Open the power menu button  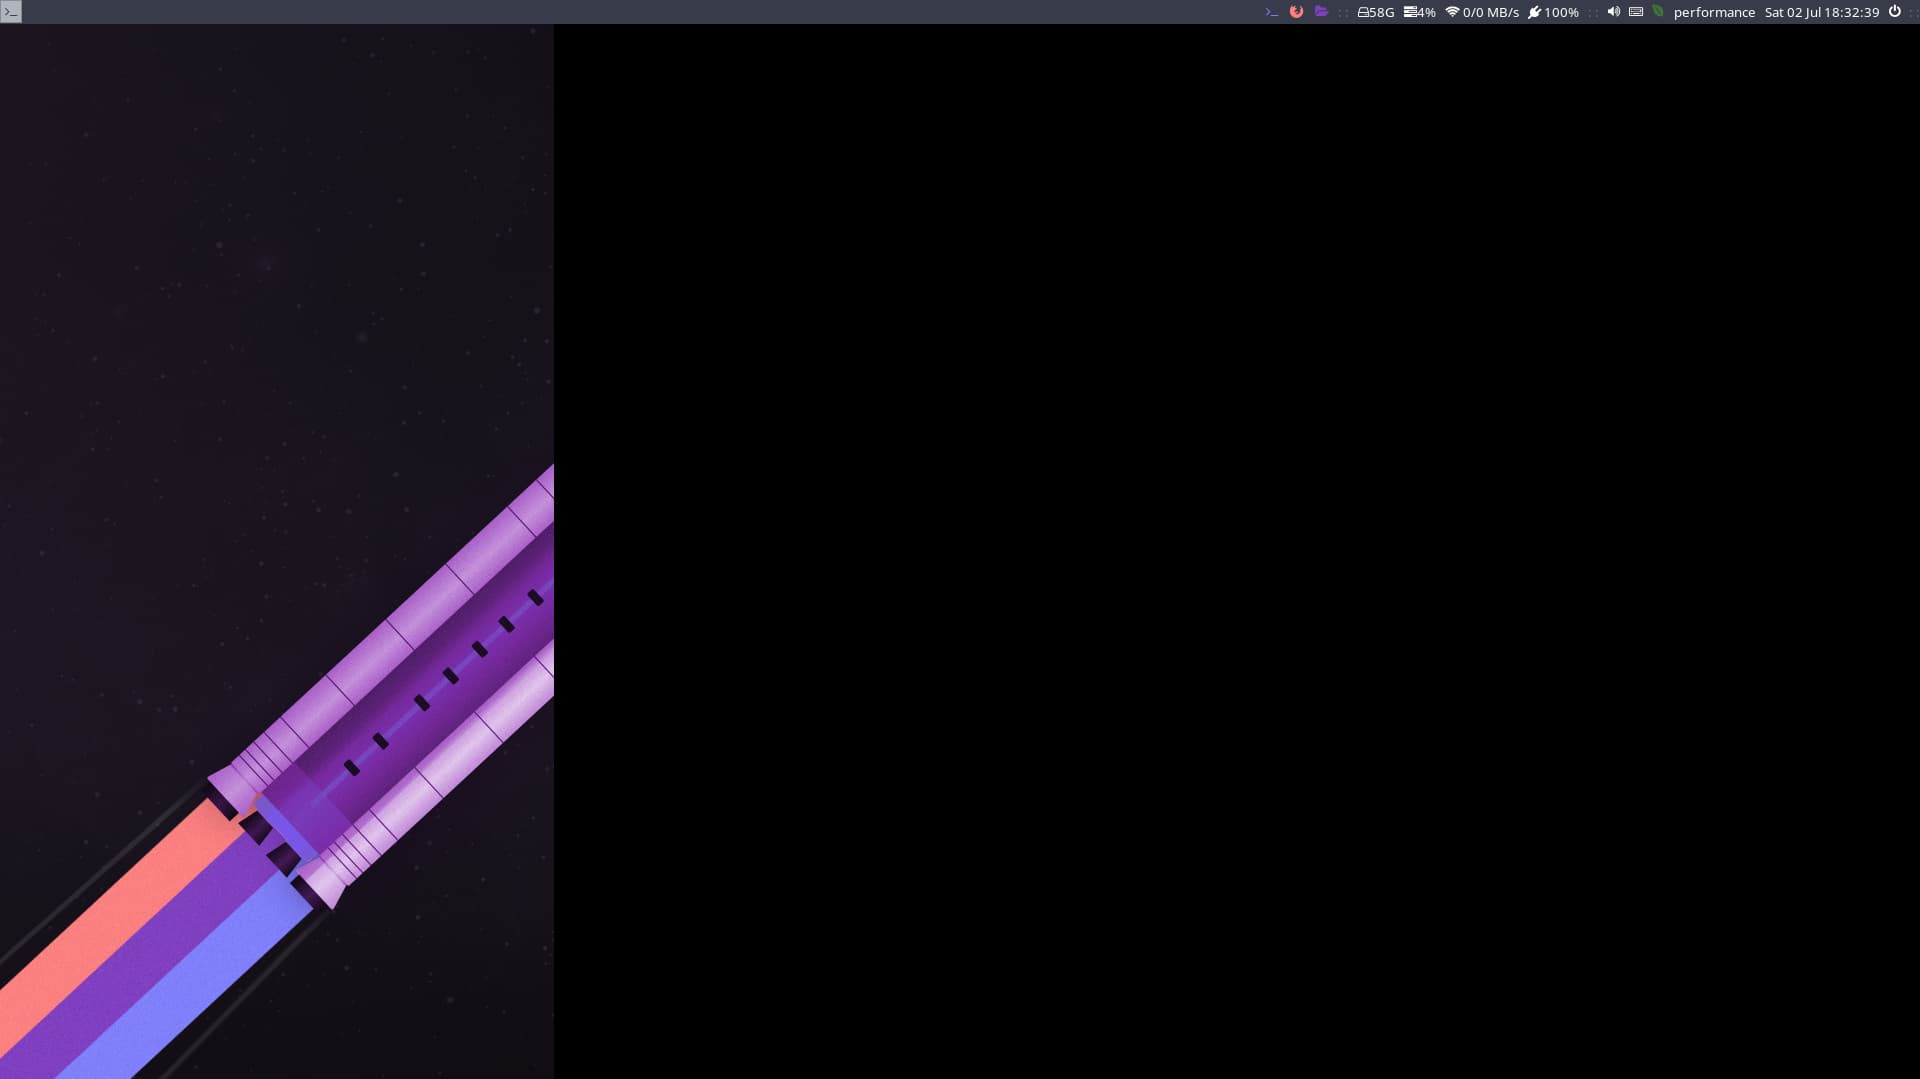pyautogui.click(x=1894, y=12)
